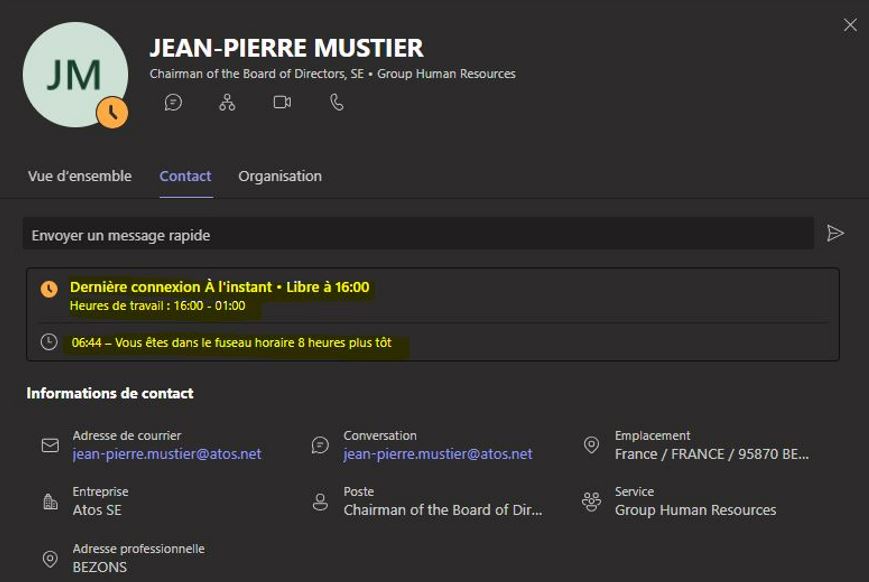Click the time zone clock icon

pos(49,342)
